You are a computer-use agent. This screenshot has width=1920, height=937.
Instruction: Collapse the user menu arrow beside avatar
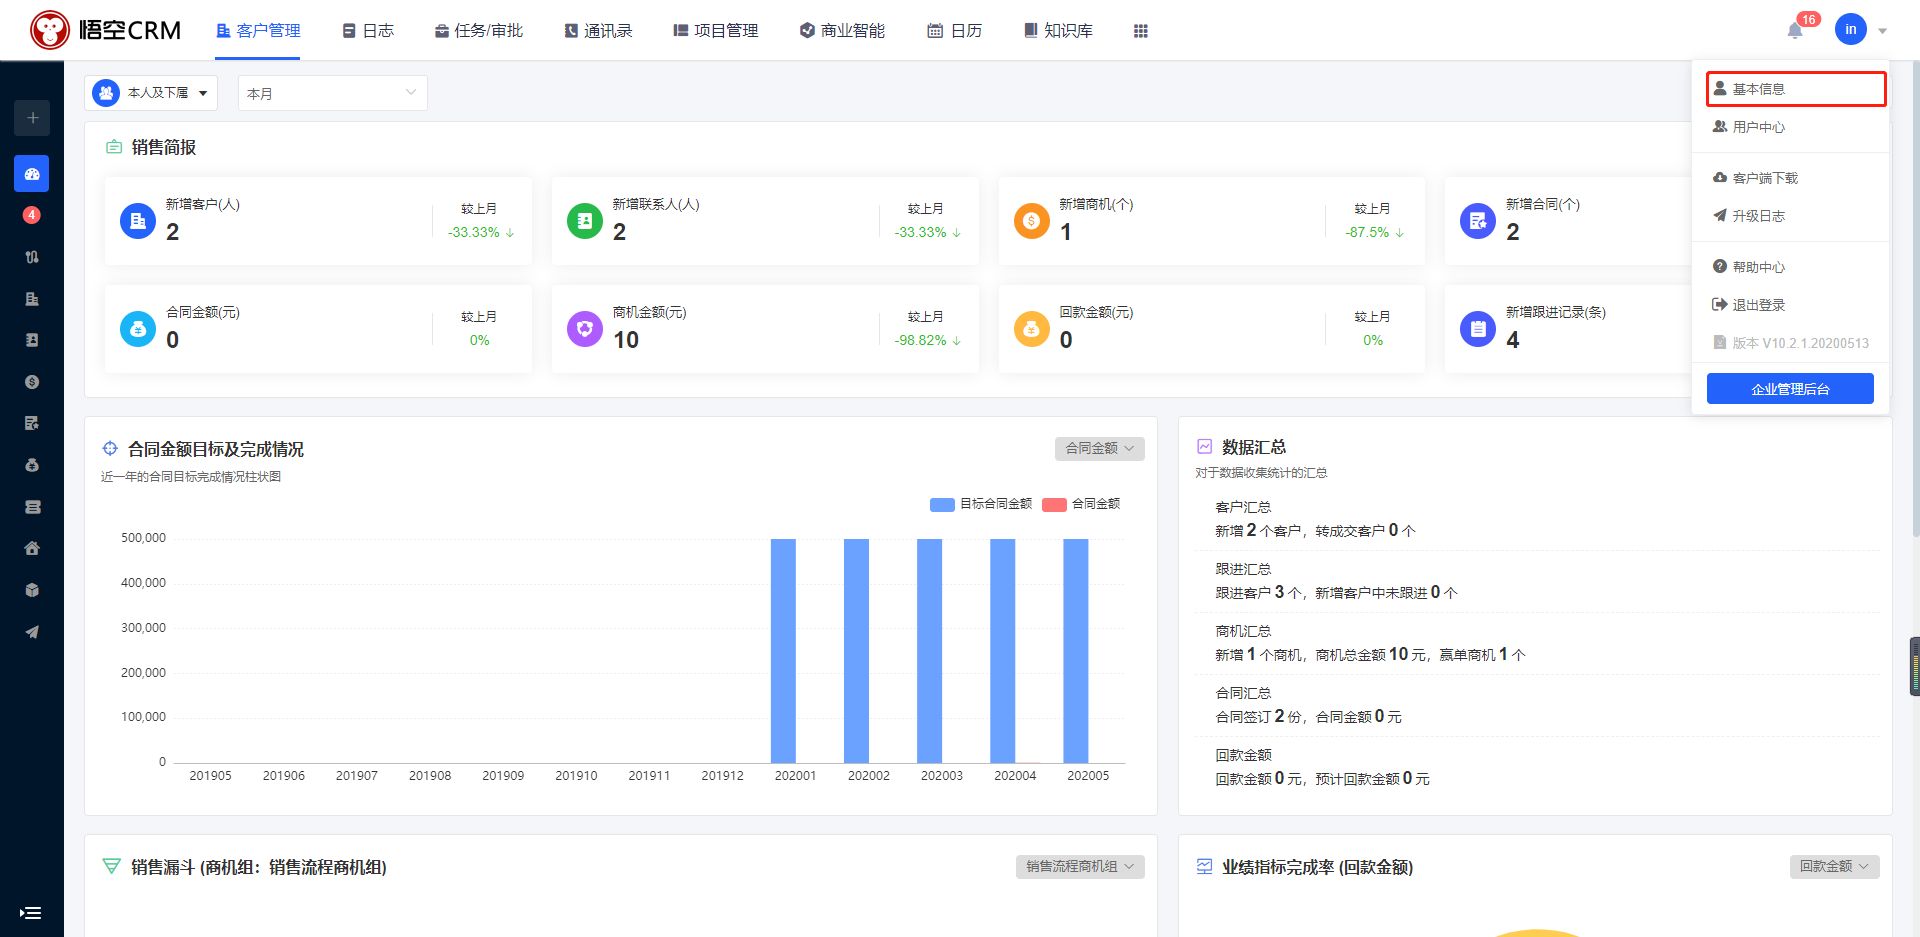1882,31
